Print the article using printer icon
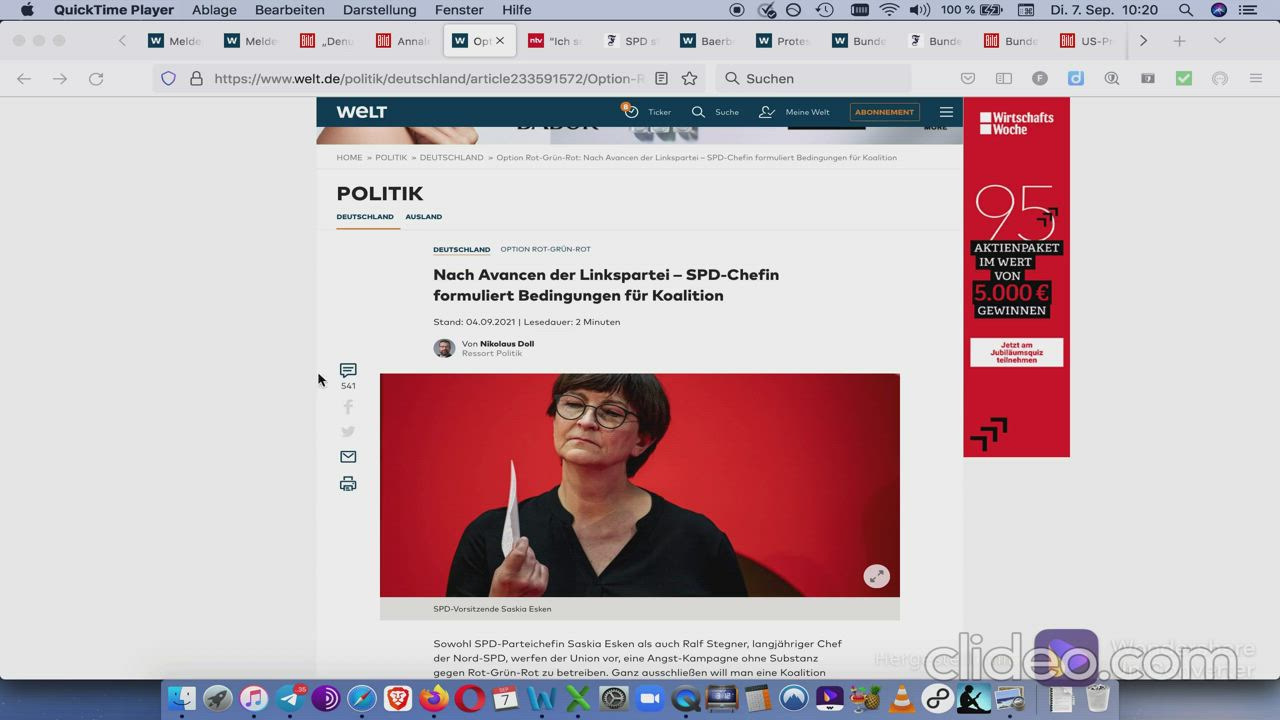The width and height of the screenshot is (1280, 720). coord(348,484)
